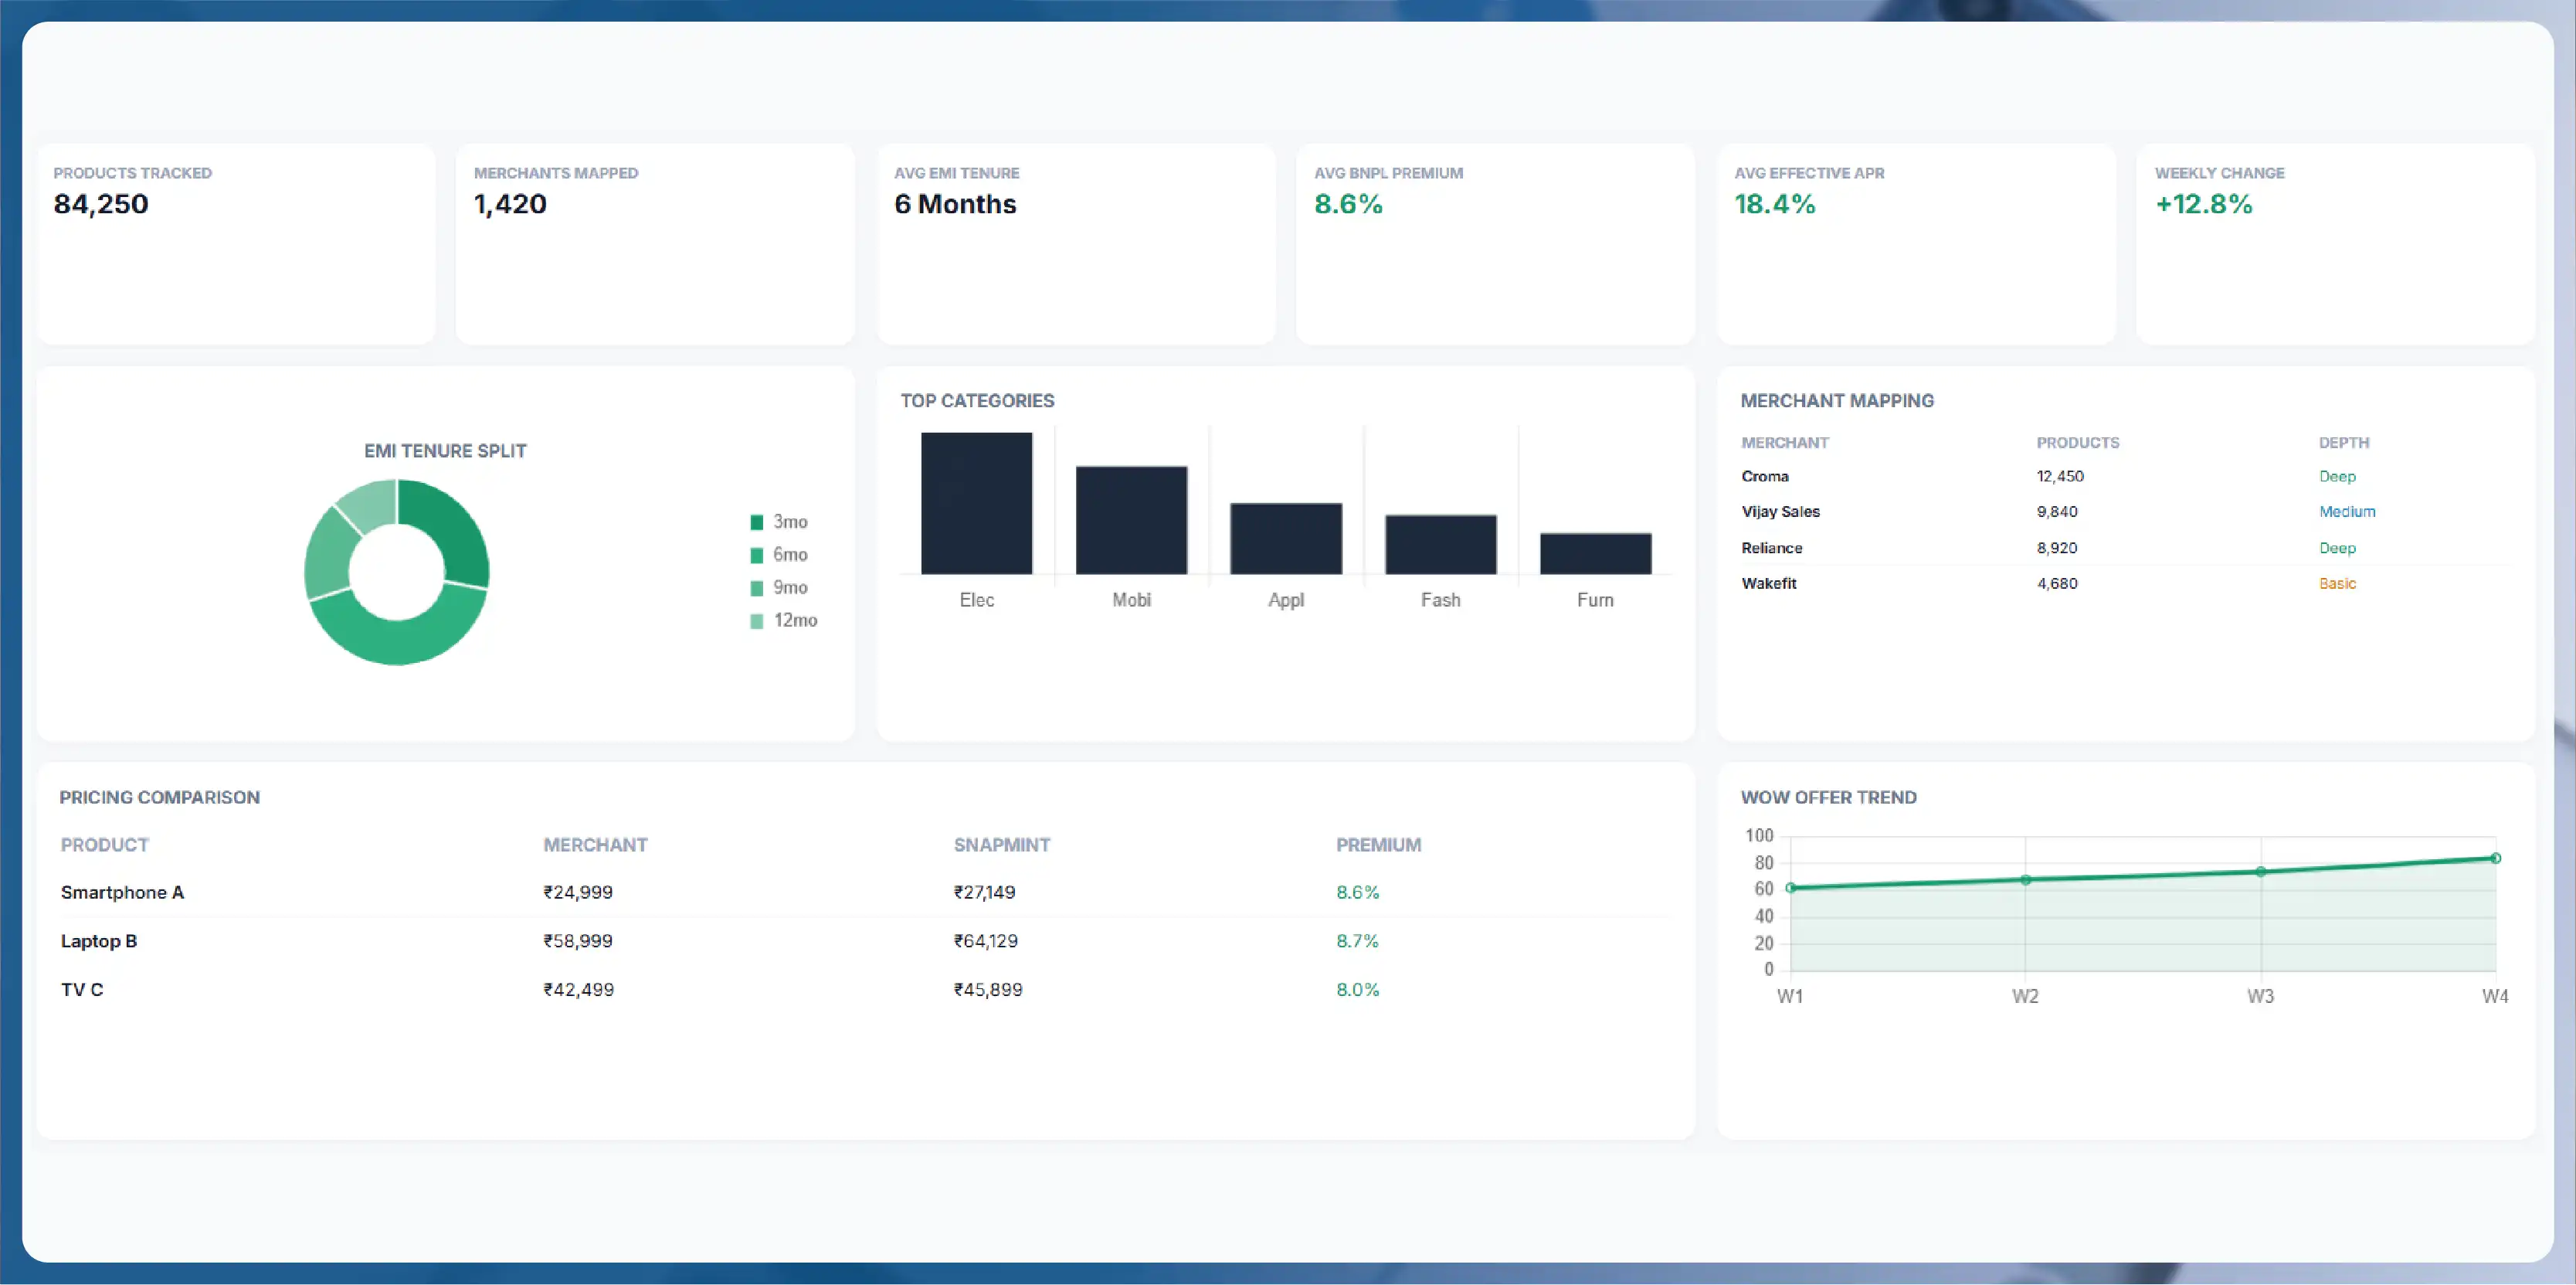The width and height of the screenshot is (2576, 1285).
Task: Click the Reliance merchant name
Action: click(x=1771, y=548)
